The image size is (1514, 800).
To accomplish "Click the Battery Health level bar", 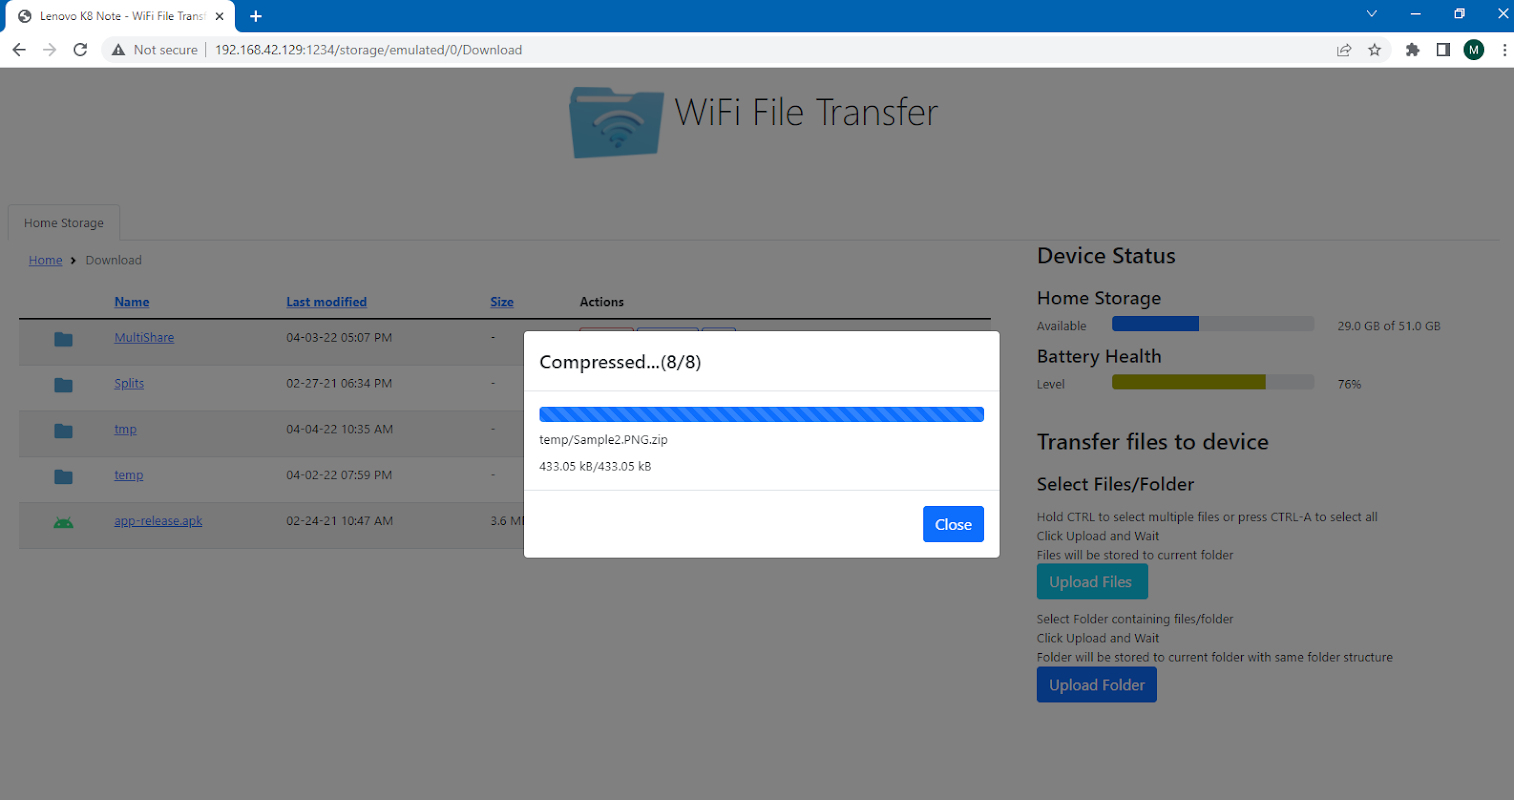I will (1213, 382).
